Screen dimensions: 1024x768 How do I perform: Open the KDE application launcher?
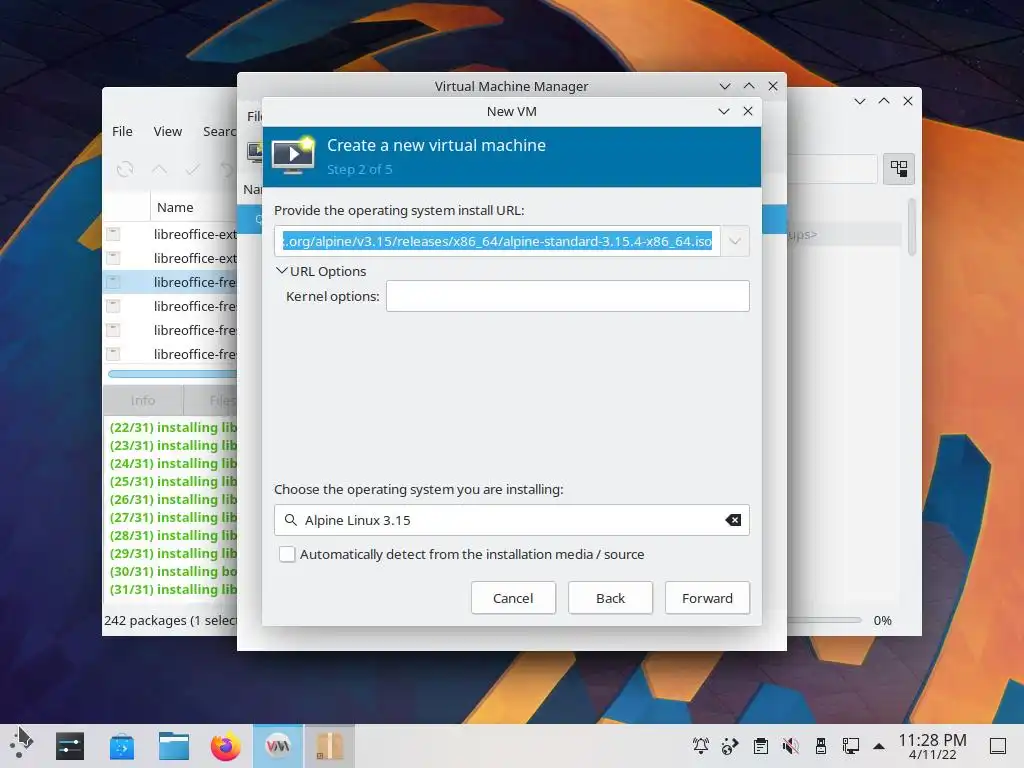coord(21,745)
